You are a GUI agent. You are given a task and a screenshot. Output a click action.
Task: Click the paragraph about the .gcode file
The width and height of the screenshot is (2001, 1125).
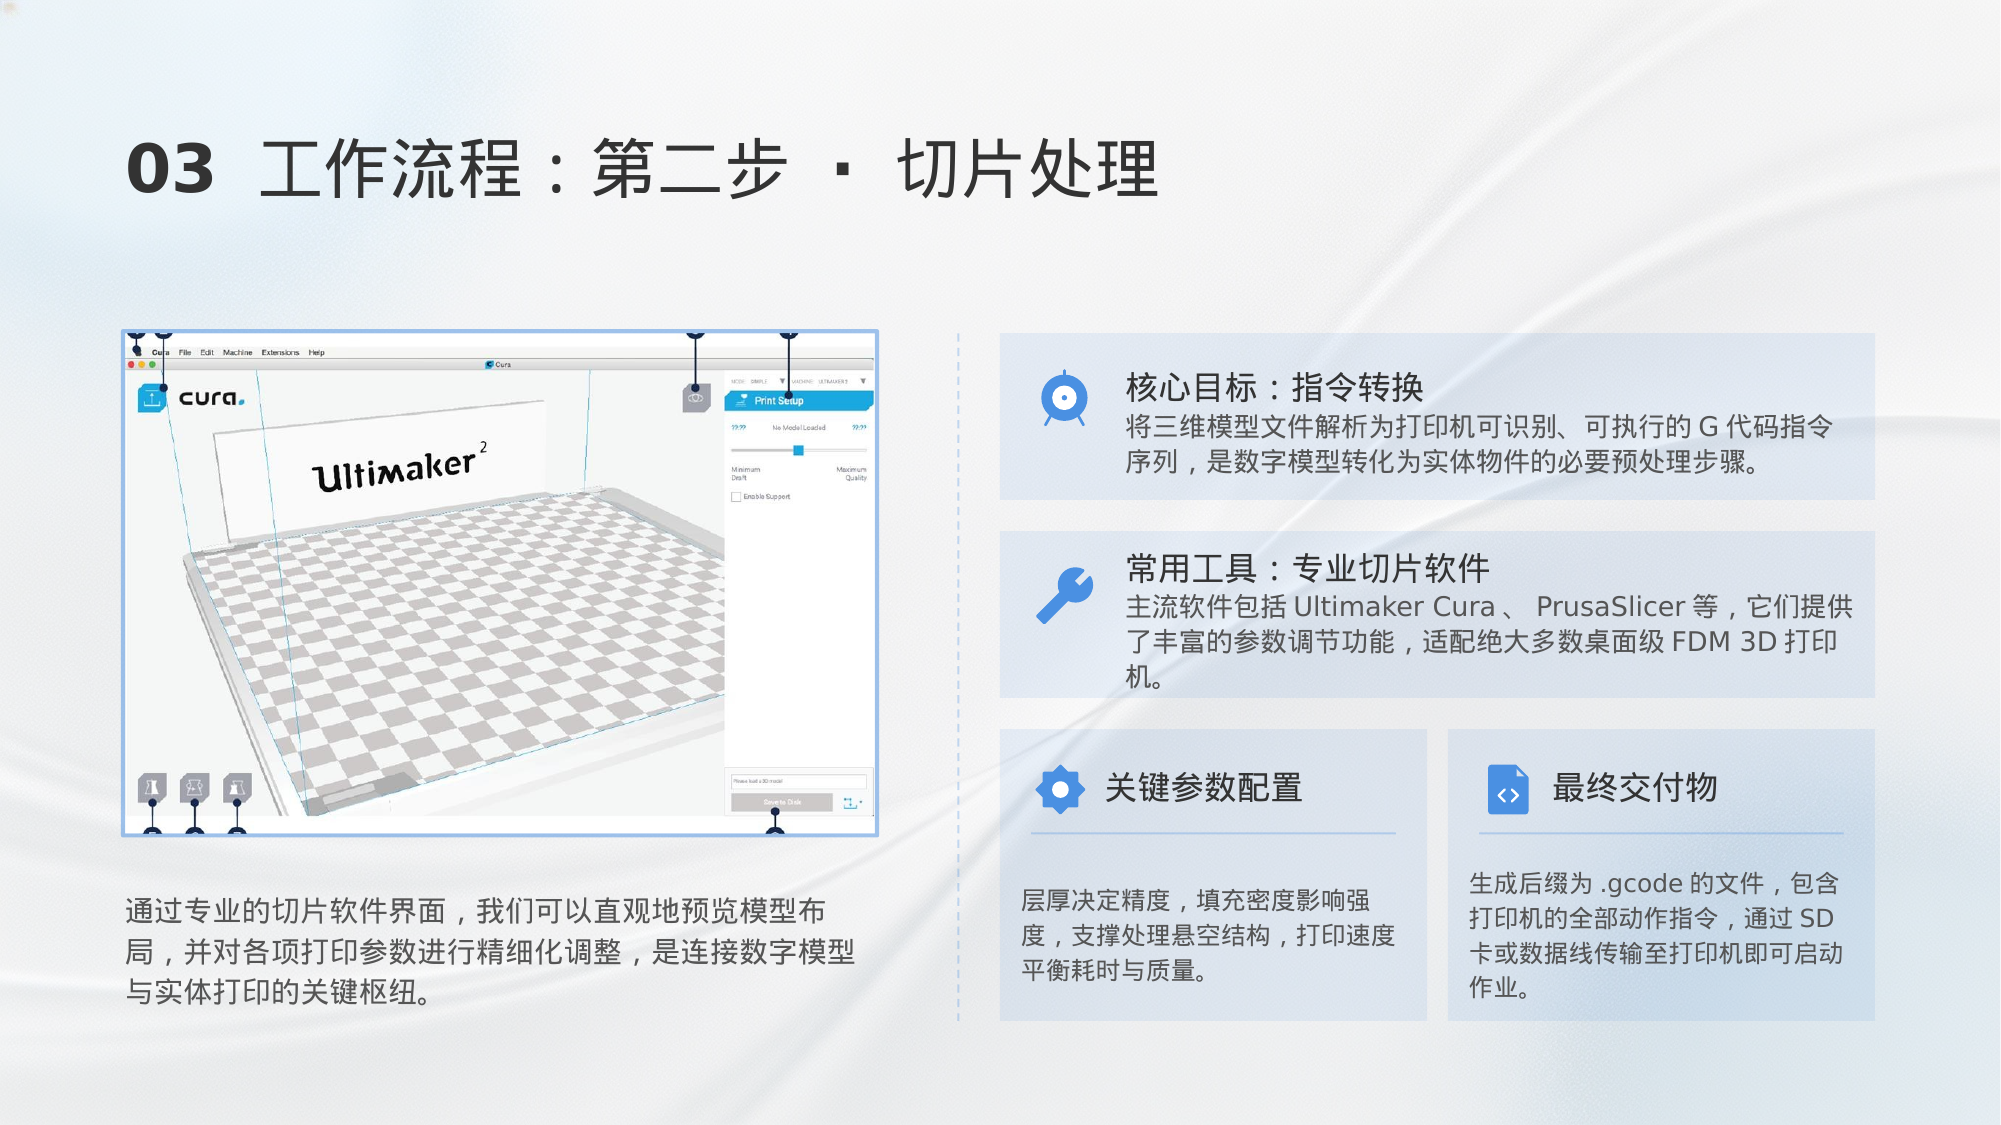click(x=1656, y=936)
